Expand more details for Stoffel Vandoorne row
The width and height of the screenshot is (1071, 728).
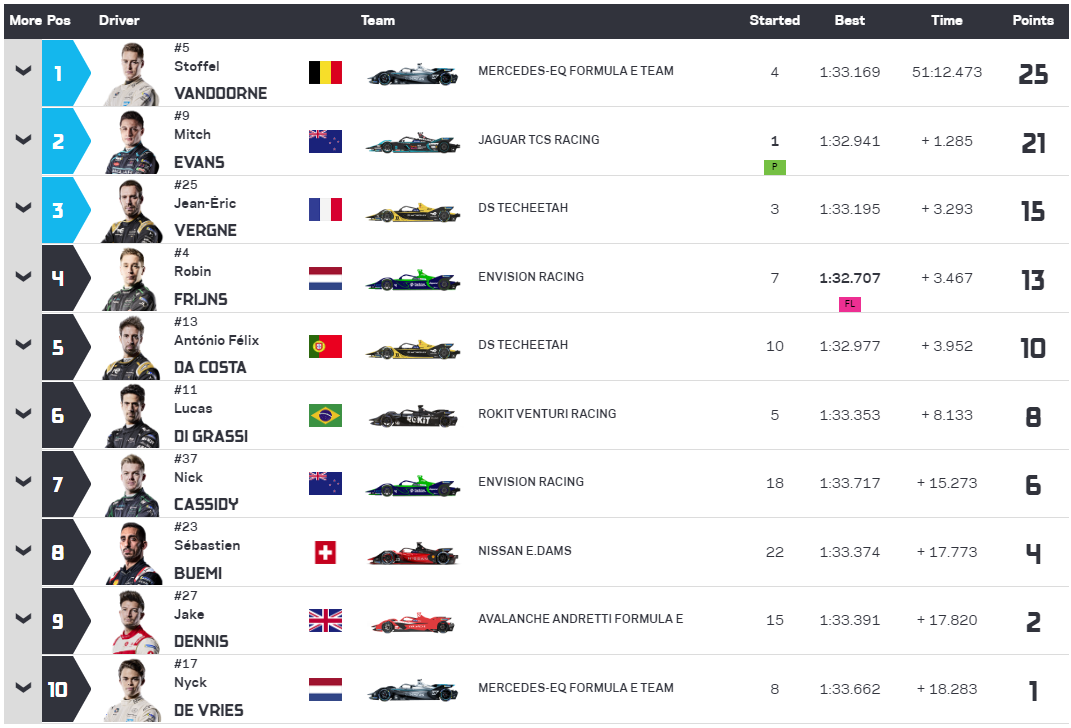(x=23, y=70)
